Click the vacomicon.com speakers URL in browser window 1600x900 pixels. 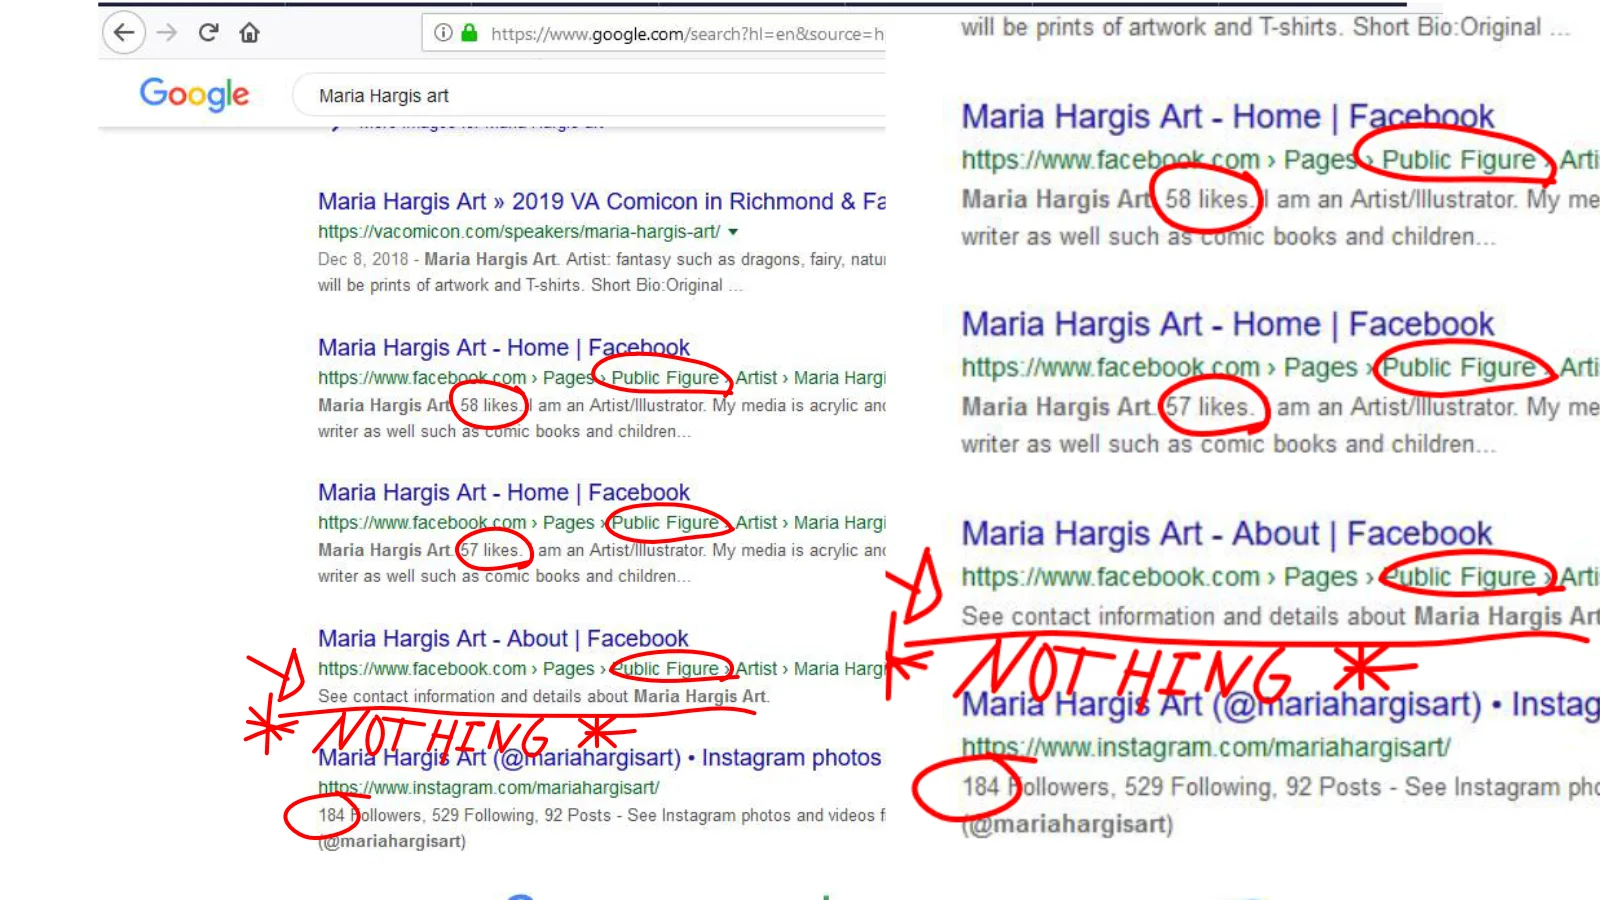[x=519, y=231]
